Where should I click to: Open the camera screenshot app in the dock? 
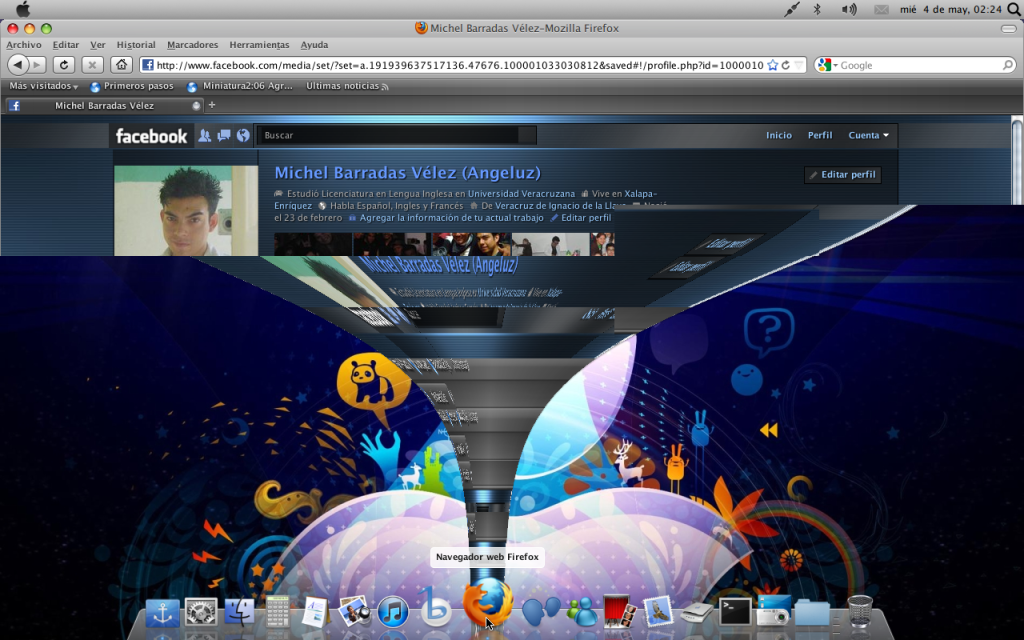774,611
